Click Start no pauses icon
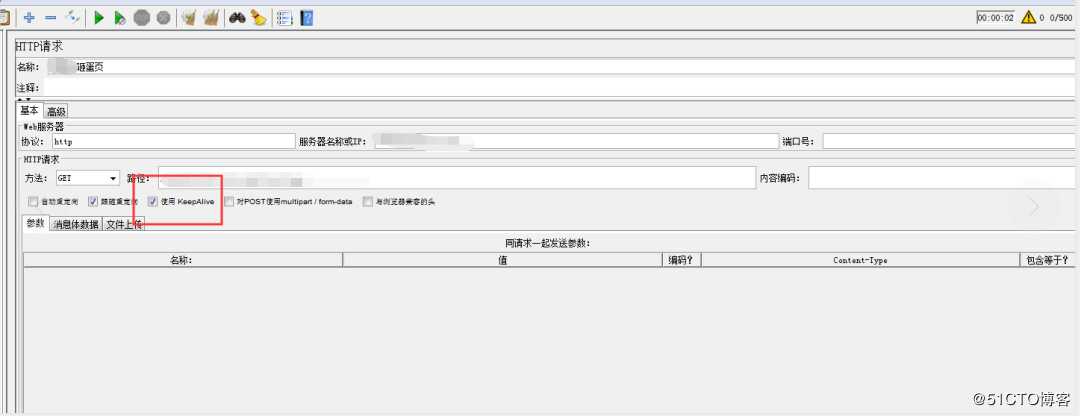This screenshot has height=416, width=1080. [121, 18]
